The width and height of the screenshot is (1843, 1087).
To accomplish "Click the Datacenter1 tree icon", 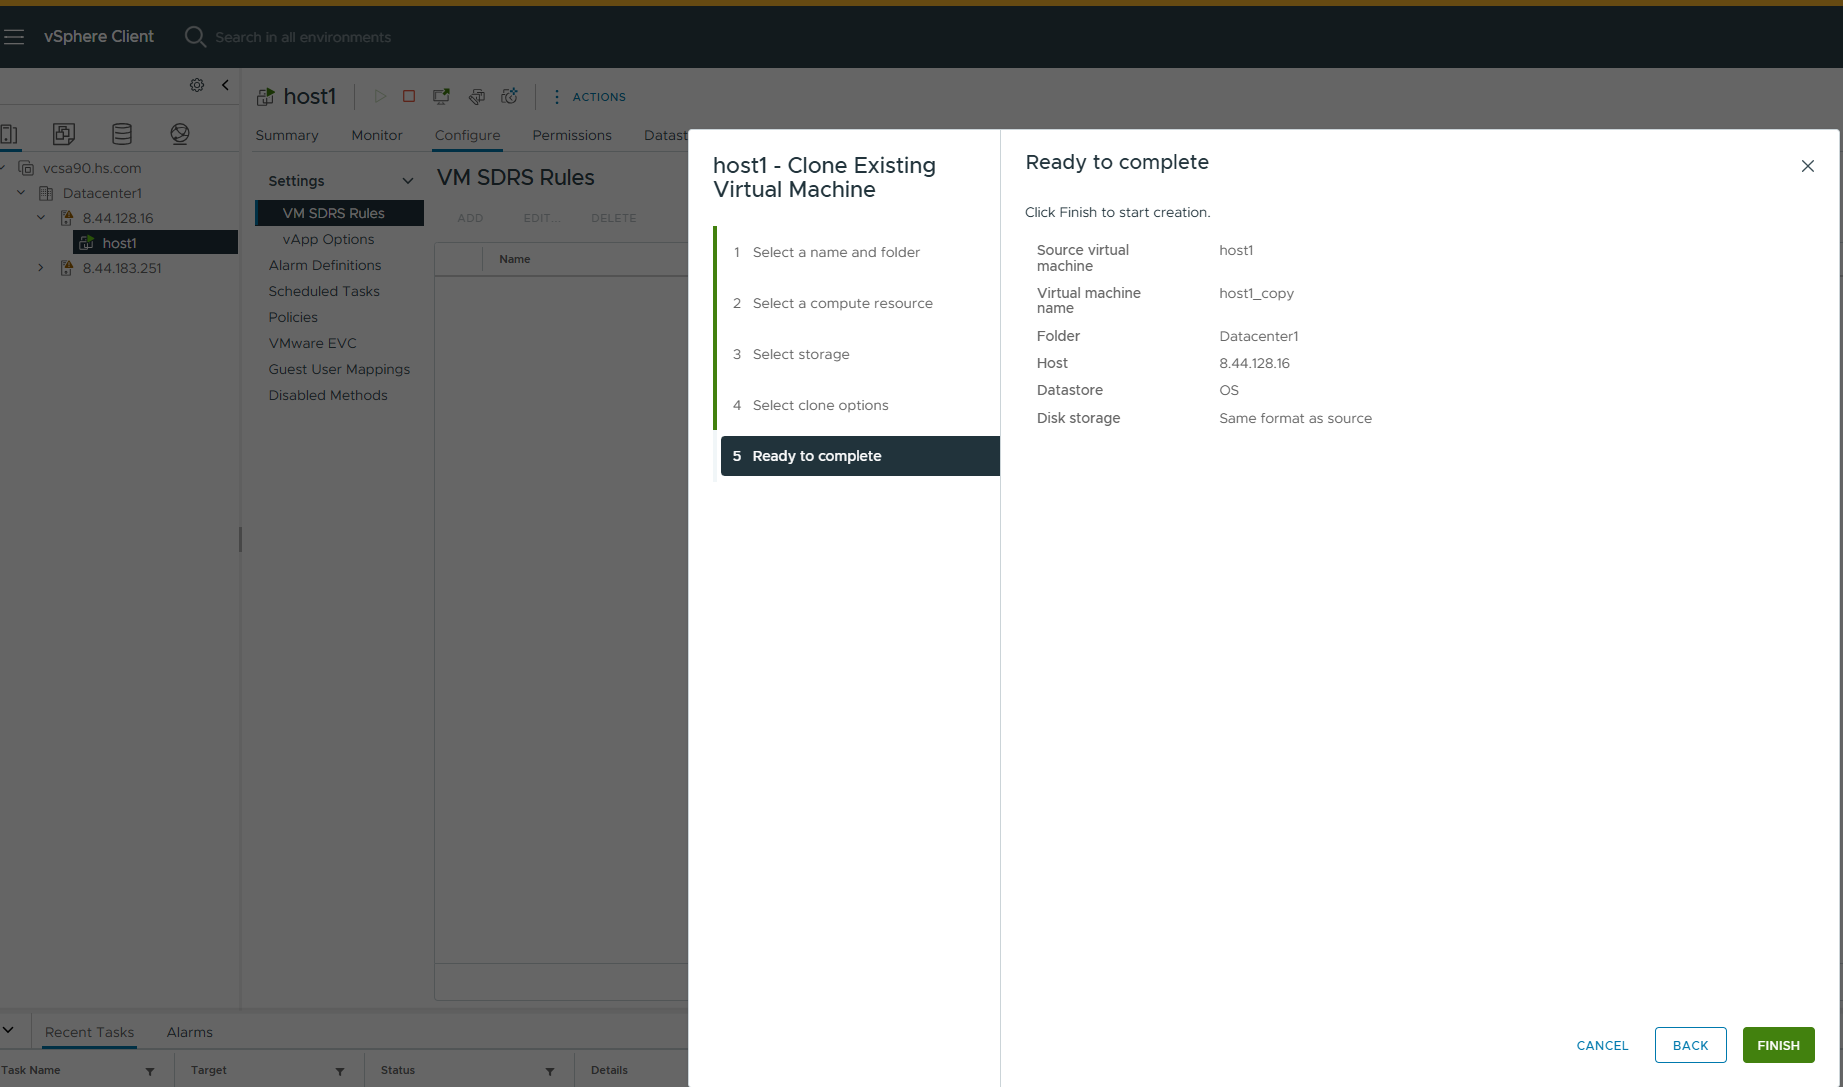I will (46, 193).
